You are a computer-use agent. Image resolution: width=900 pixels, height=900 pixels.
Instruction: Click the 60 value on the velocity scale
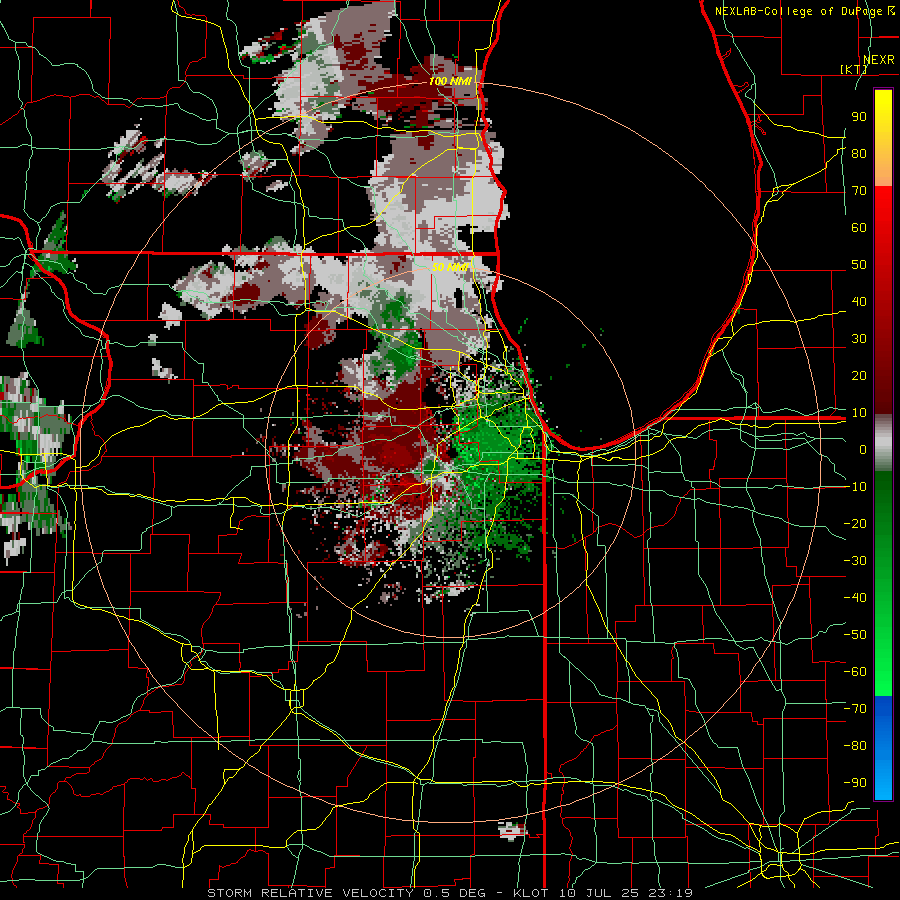[x=859, y=228]
